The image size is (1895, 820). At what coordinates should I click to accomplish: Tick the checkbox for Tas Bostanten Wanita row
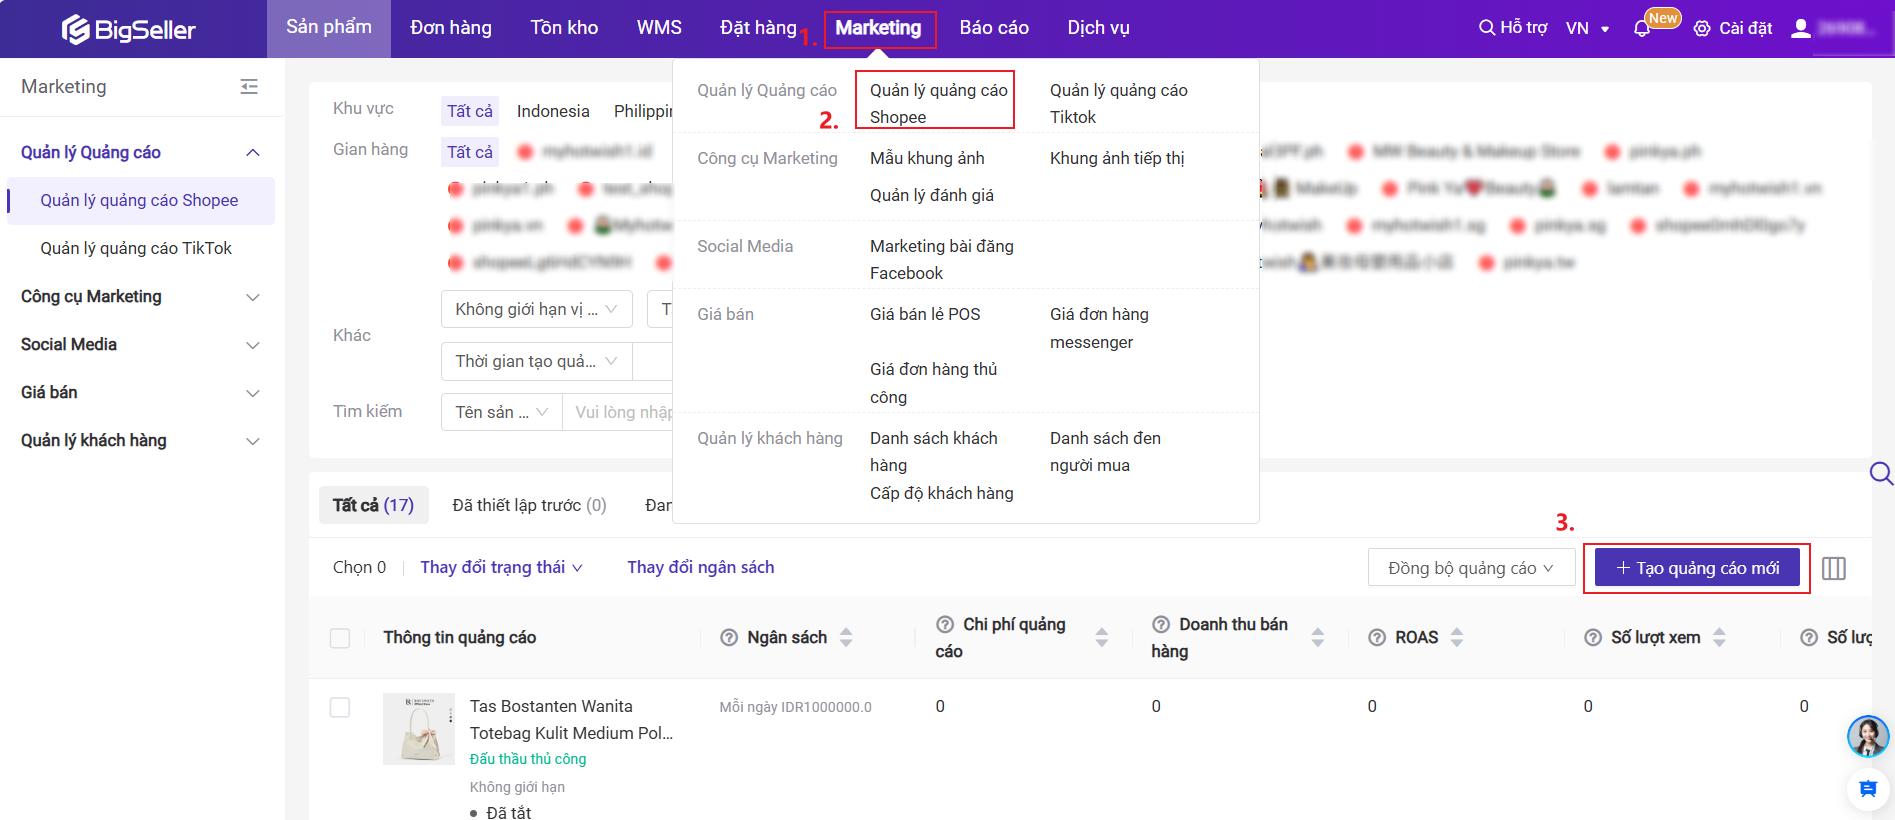tap(340, 707)
